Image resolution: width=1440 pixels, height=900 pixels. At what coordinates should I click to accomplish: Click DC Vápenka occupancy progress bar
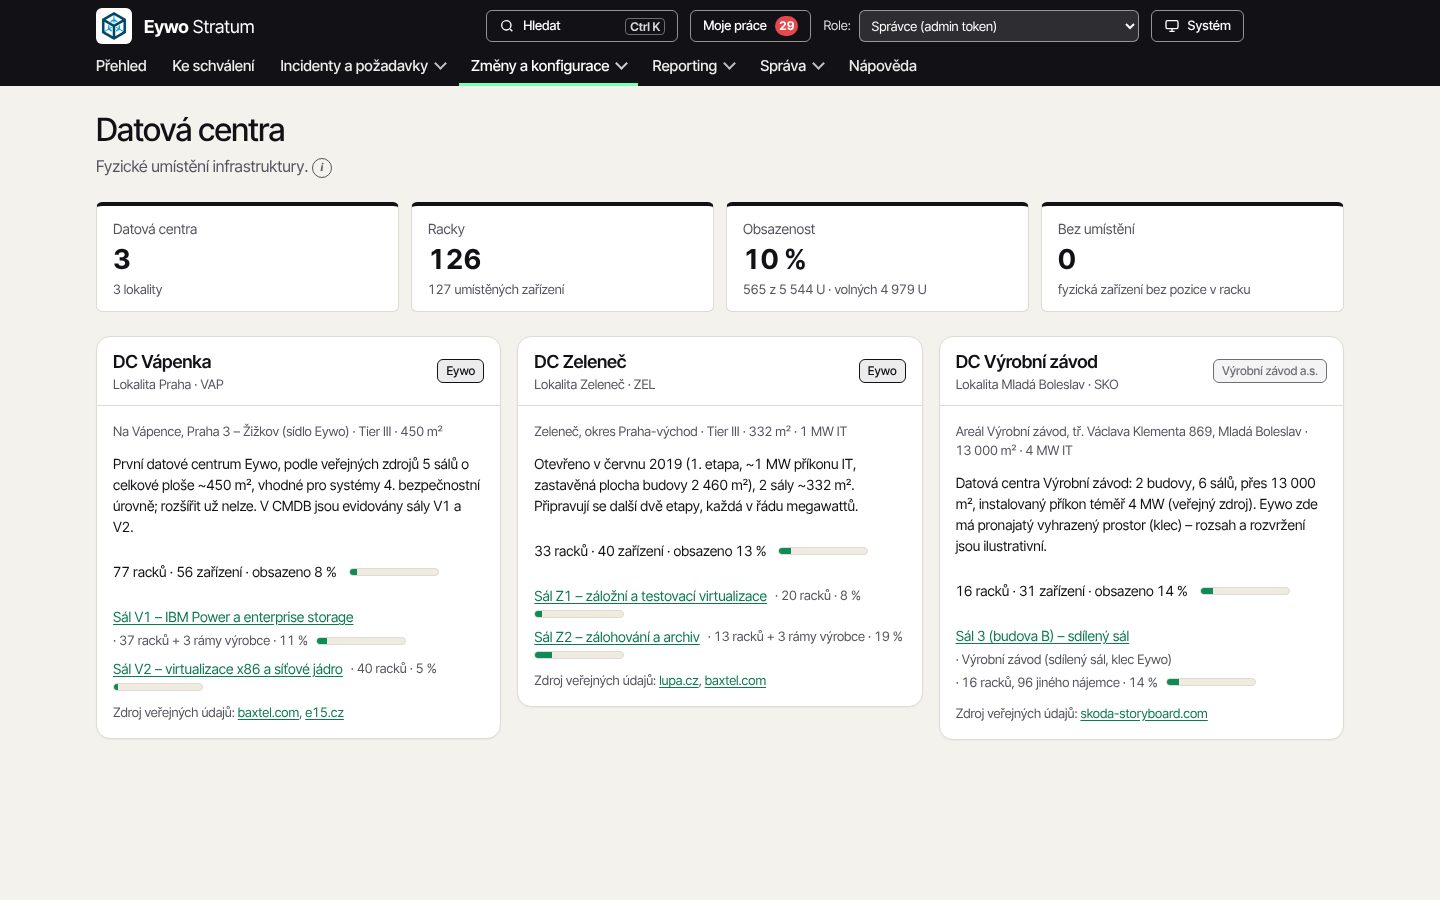tap(394, 572)
